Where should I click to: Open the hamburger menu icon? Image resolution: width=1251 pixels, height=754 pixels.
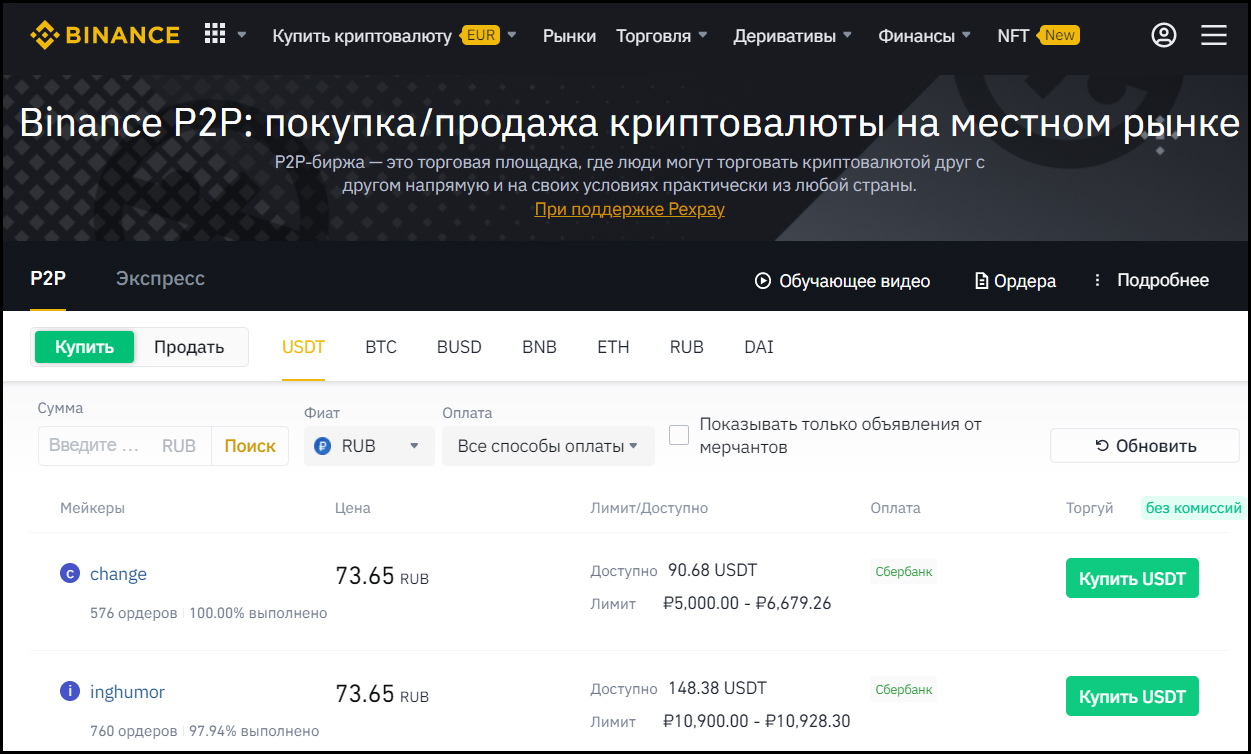click(x=1214, y=35)
